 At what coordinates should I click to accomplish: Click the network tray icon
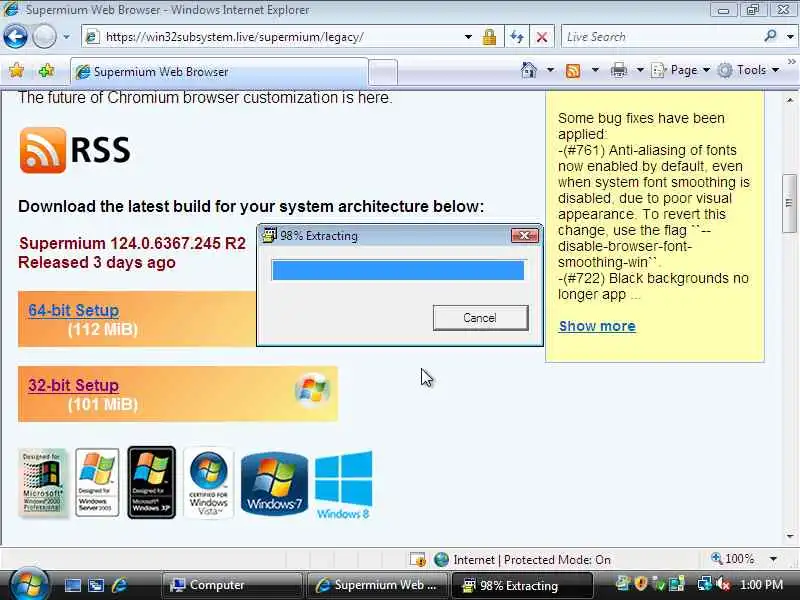tap(704, 584)
